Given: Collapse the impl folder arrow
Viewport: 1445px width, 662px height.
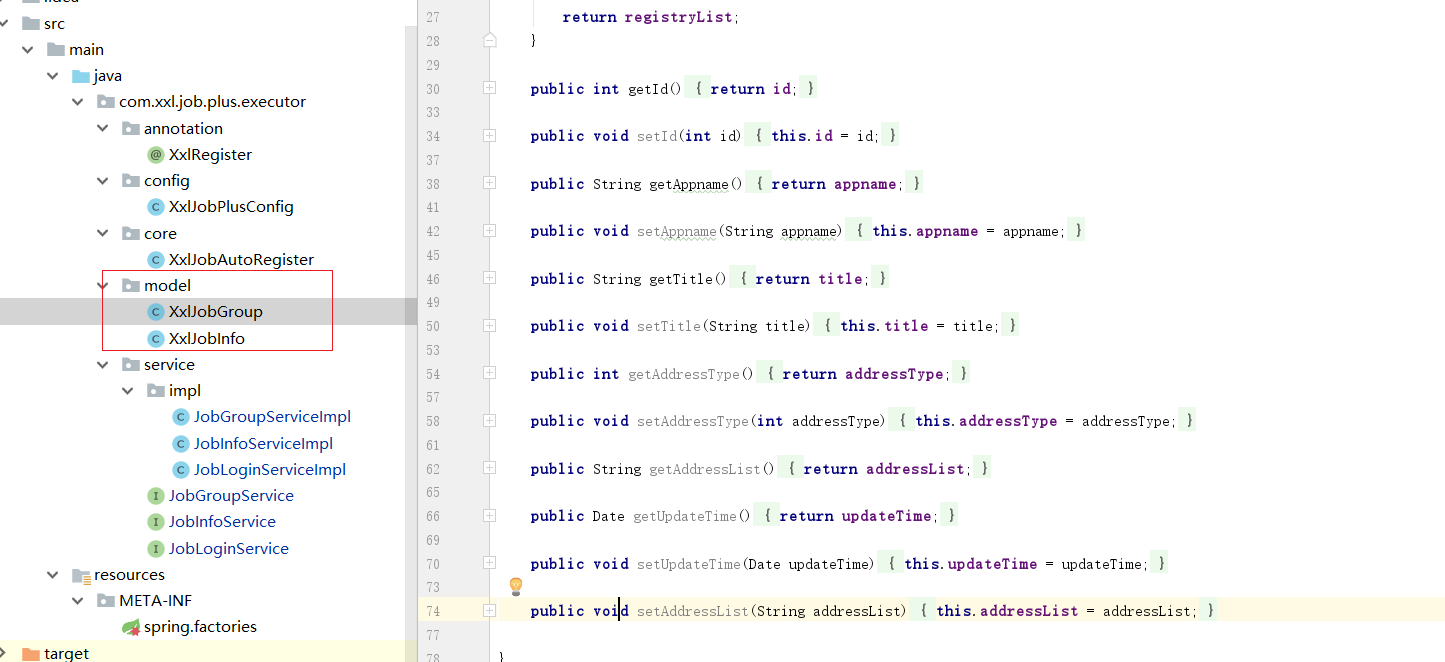Looking at the screenshot, I should pos(128,391).
